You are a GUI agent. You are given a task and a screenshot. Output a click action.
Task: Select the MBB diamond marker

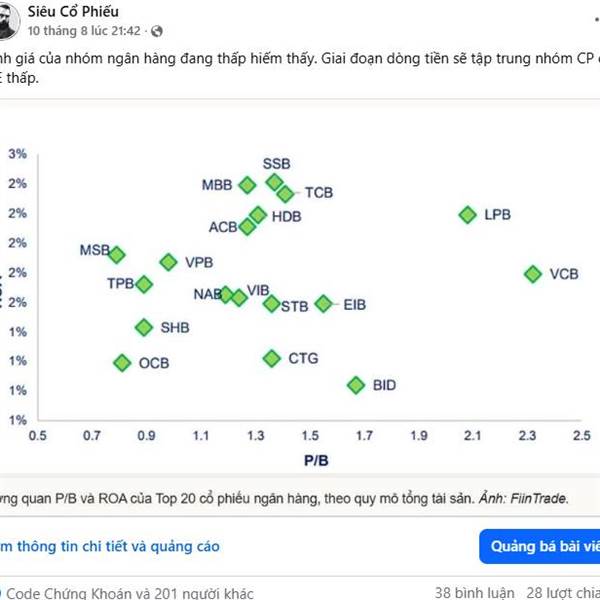247,185
